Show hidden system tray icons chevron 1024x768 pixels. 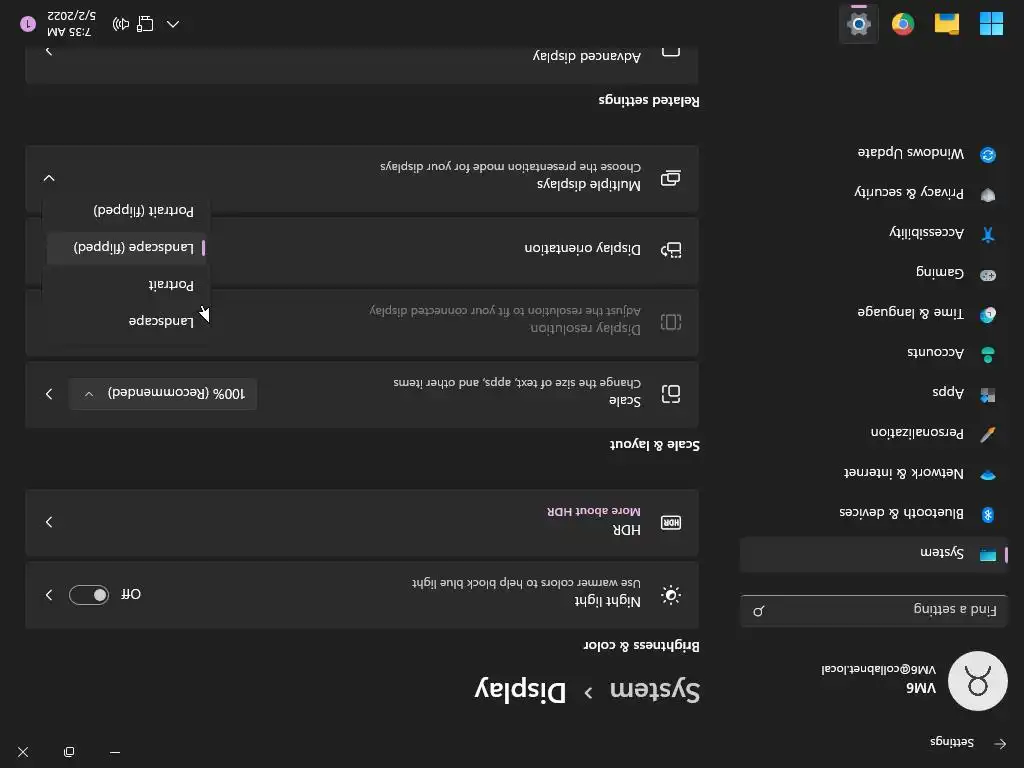172,24
